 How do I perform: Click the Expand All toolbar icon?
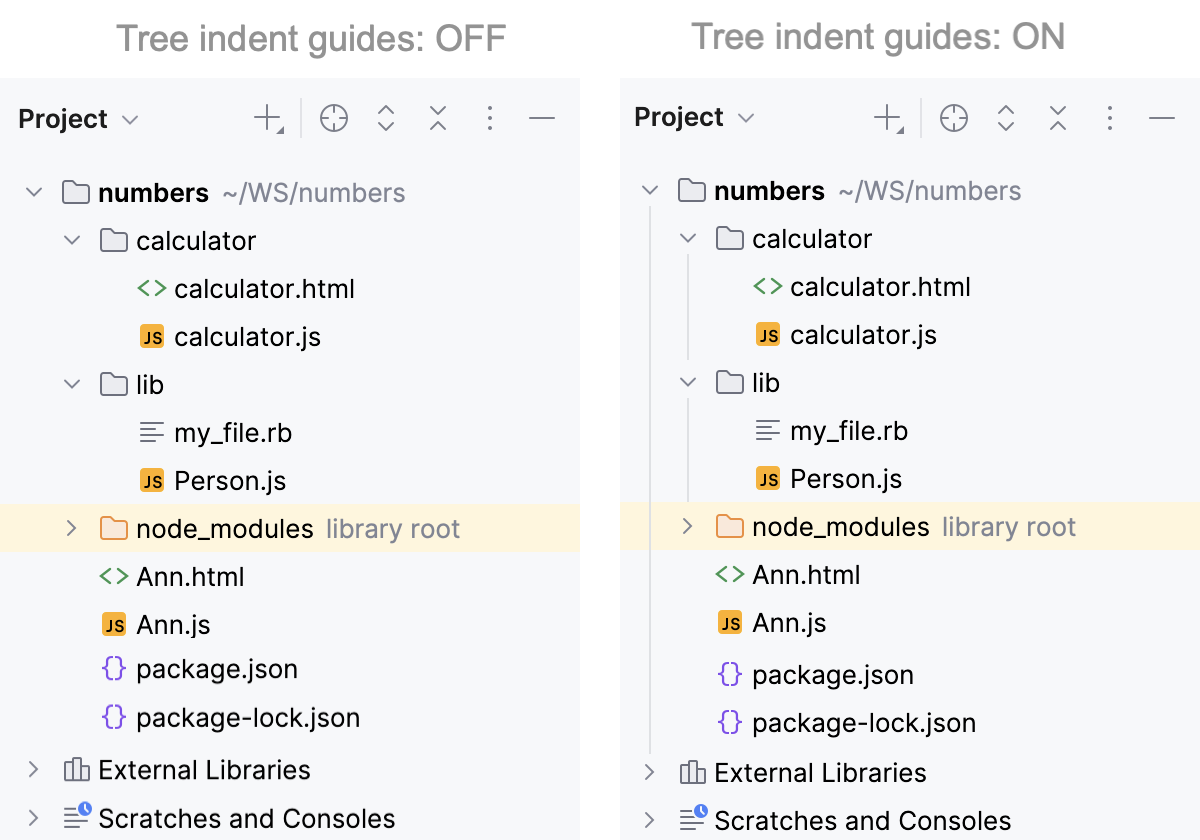(386, 118)
